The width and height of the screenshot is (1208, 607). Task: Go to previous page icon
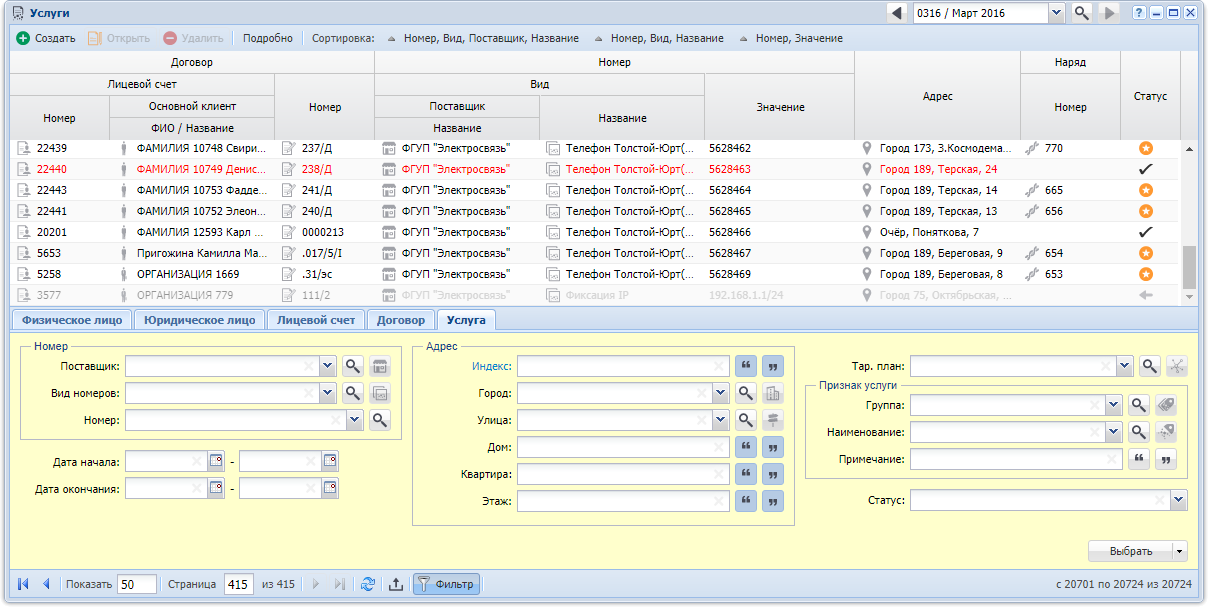[x=46, y=584]
